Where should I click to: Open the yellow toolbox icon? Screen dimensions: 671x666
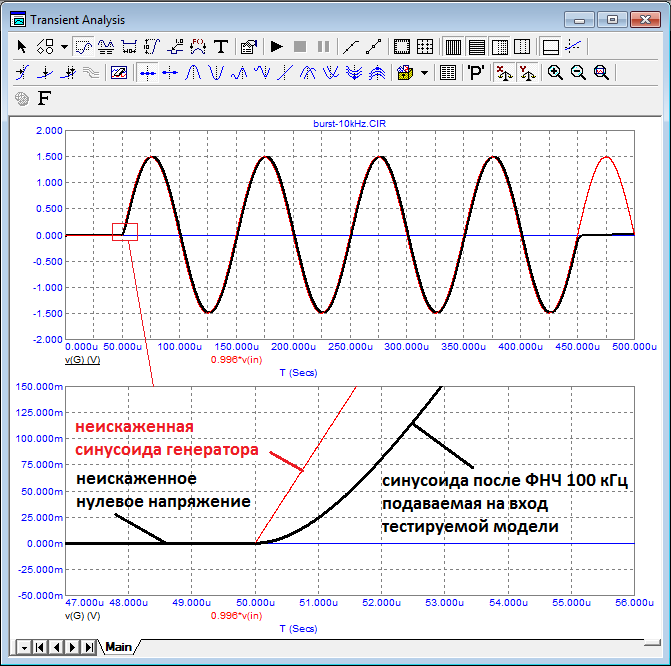[405, 73]
